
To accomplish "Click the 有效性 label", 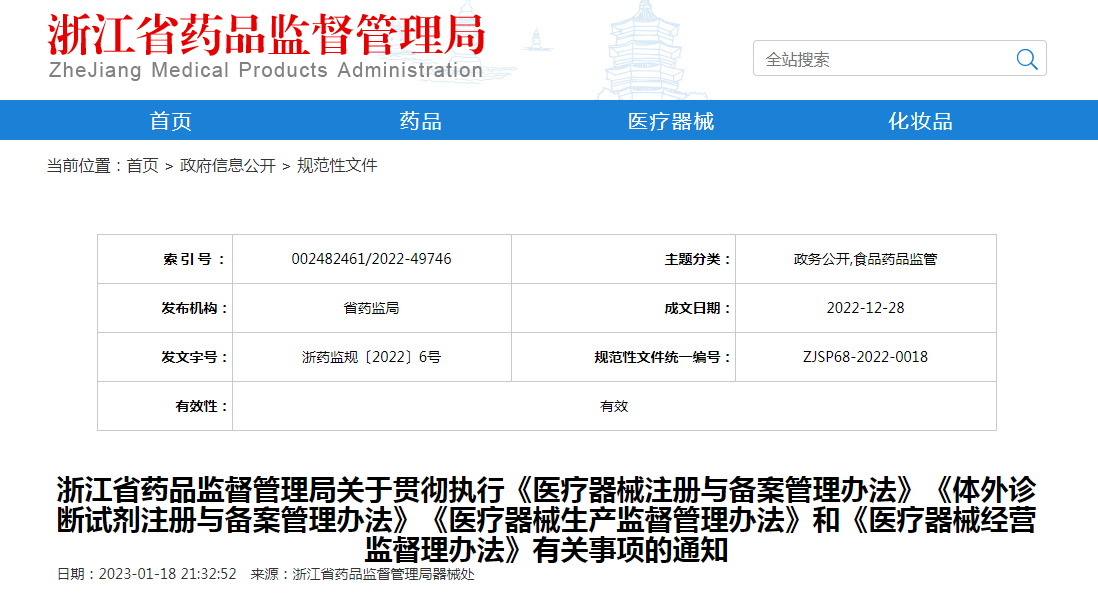I will pos(202,406).
